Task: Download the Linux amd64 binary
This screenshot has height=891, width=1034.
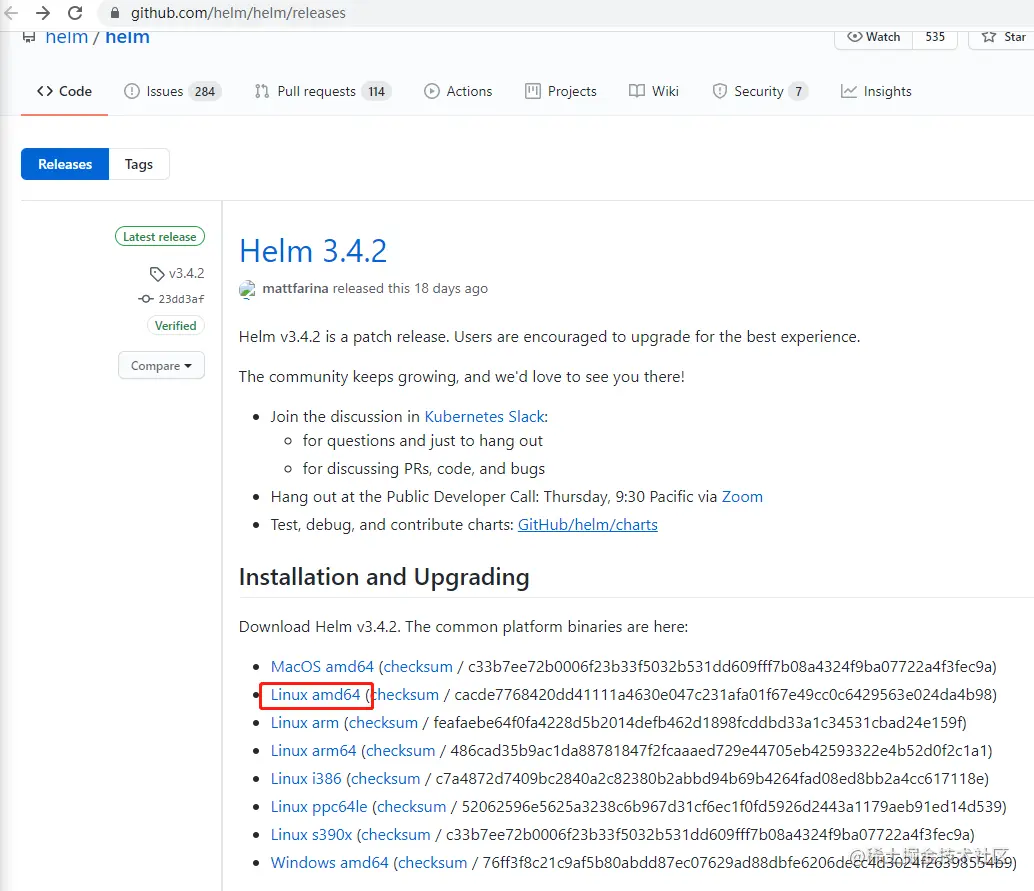Action: point(315,695)
